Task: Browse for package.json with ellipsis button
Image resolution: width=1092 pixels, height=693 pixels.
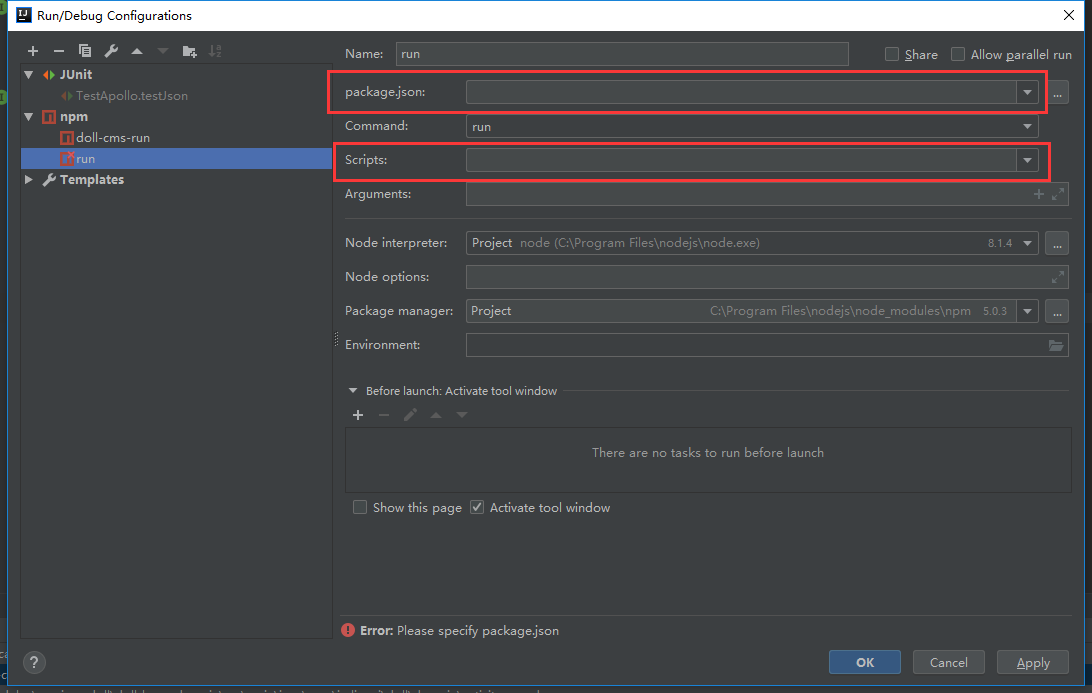Action: point(1057,92)
